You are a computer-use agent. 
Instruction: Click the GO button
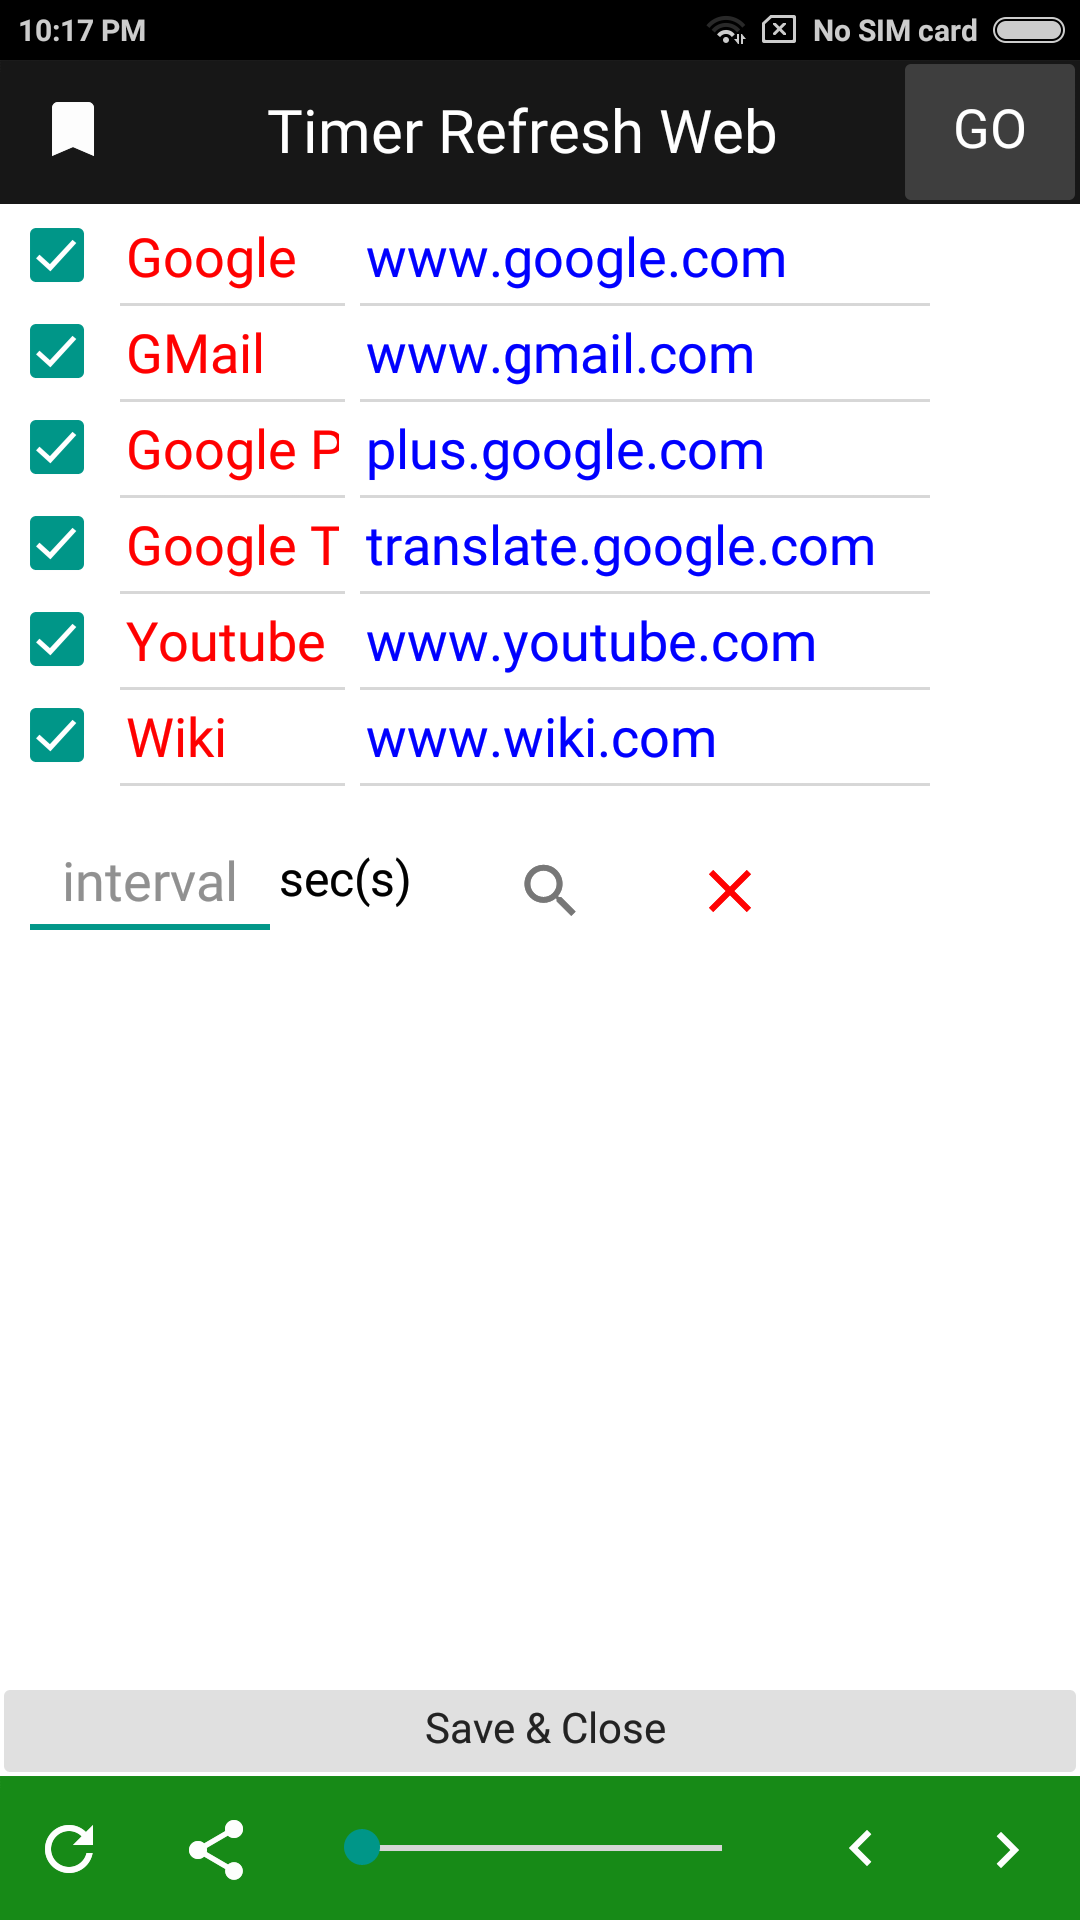coord(990,132)
